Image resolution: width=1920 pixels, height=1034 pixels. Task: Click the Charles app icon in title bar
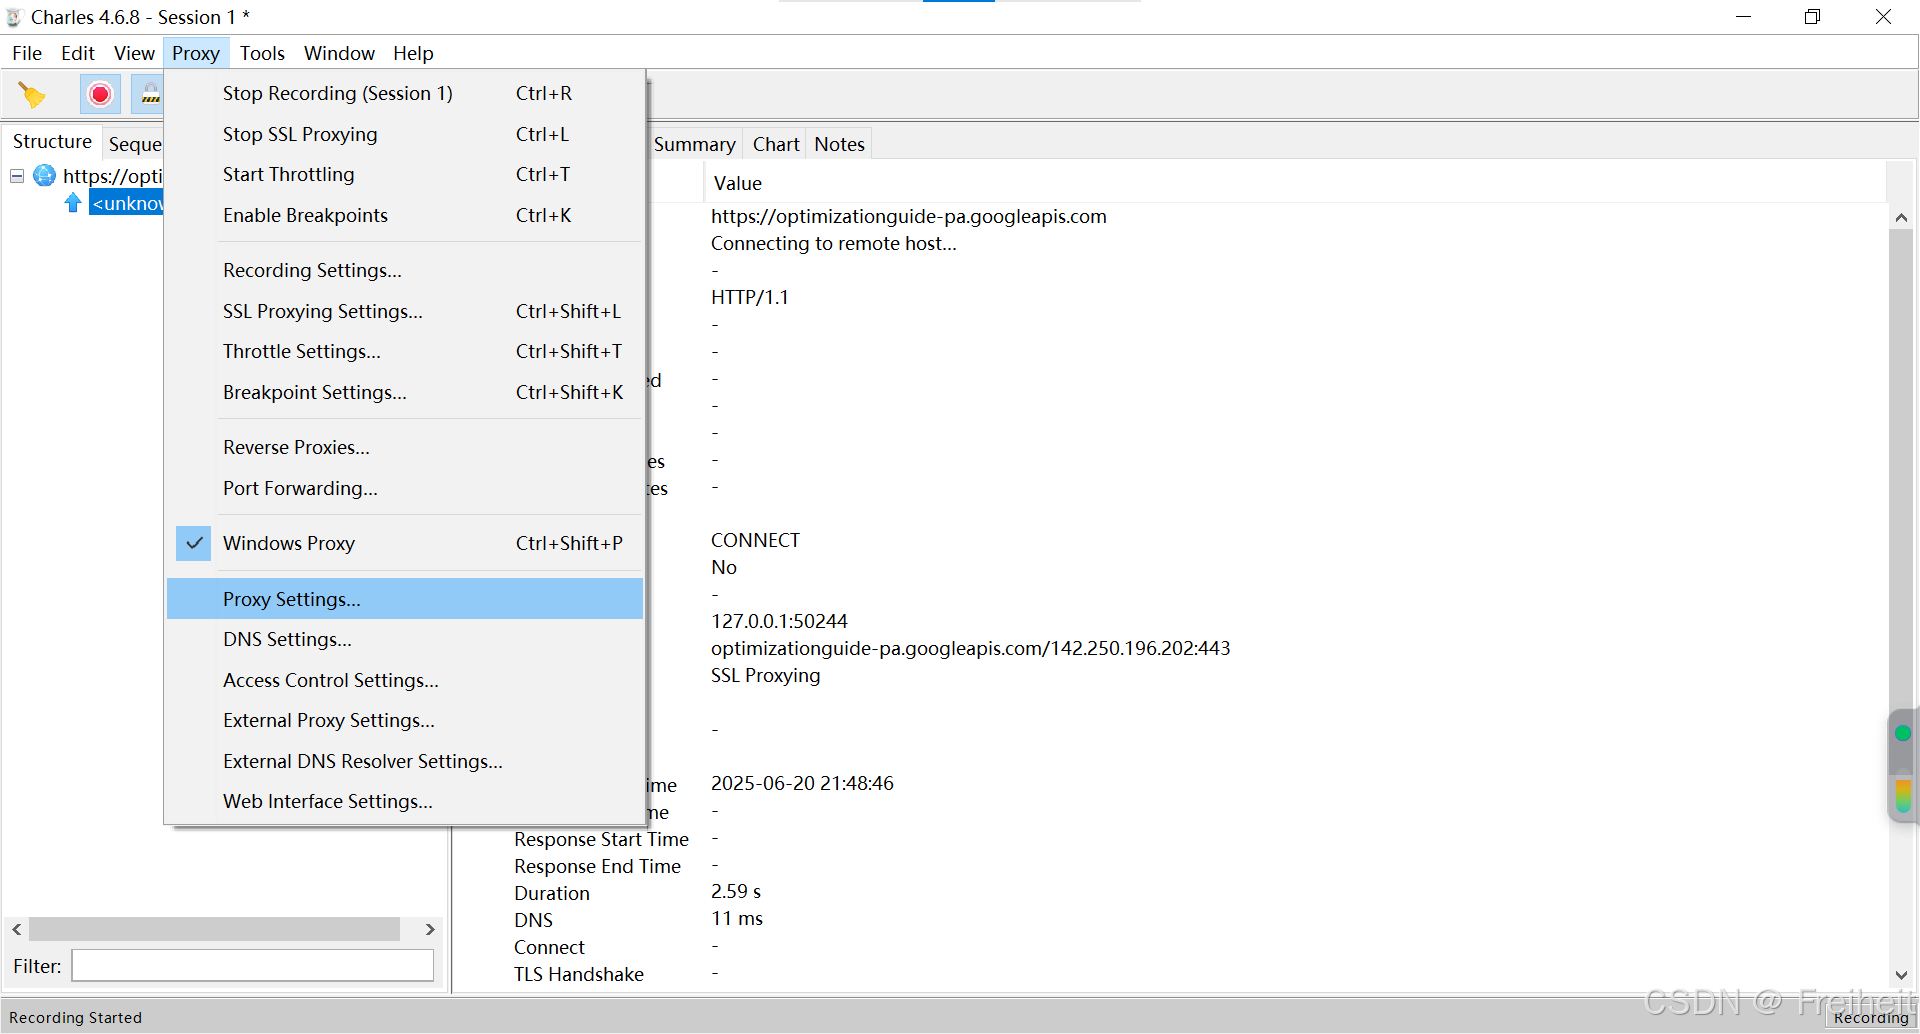(x=14, y=17)
